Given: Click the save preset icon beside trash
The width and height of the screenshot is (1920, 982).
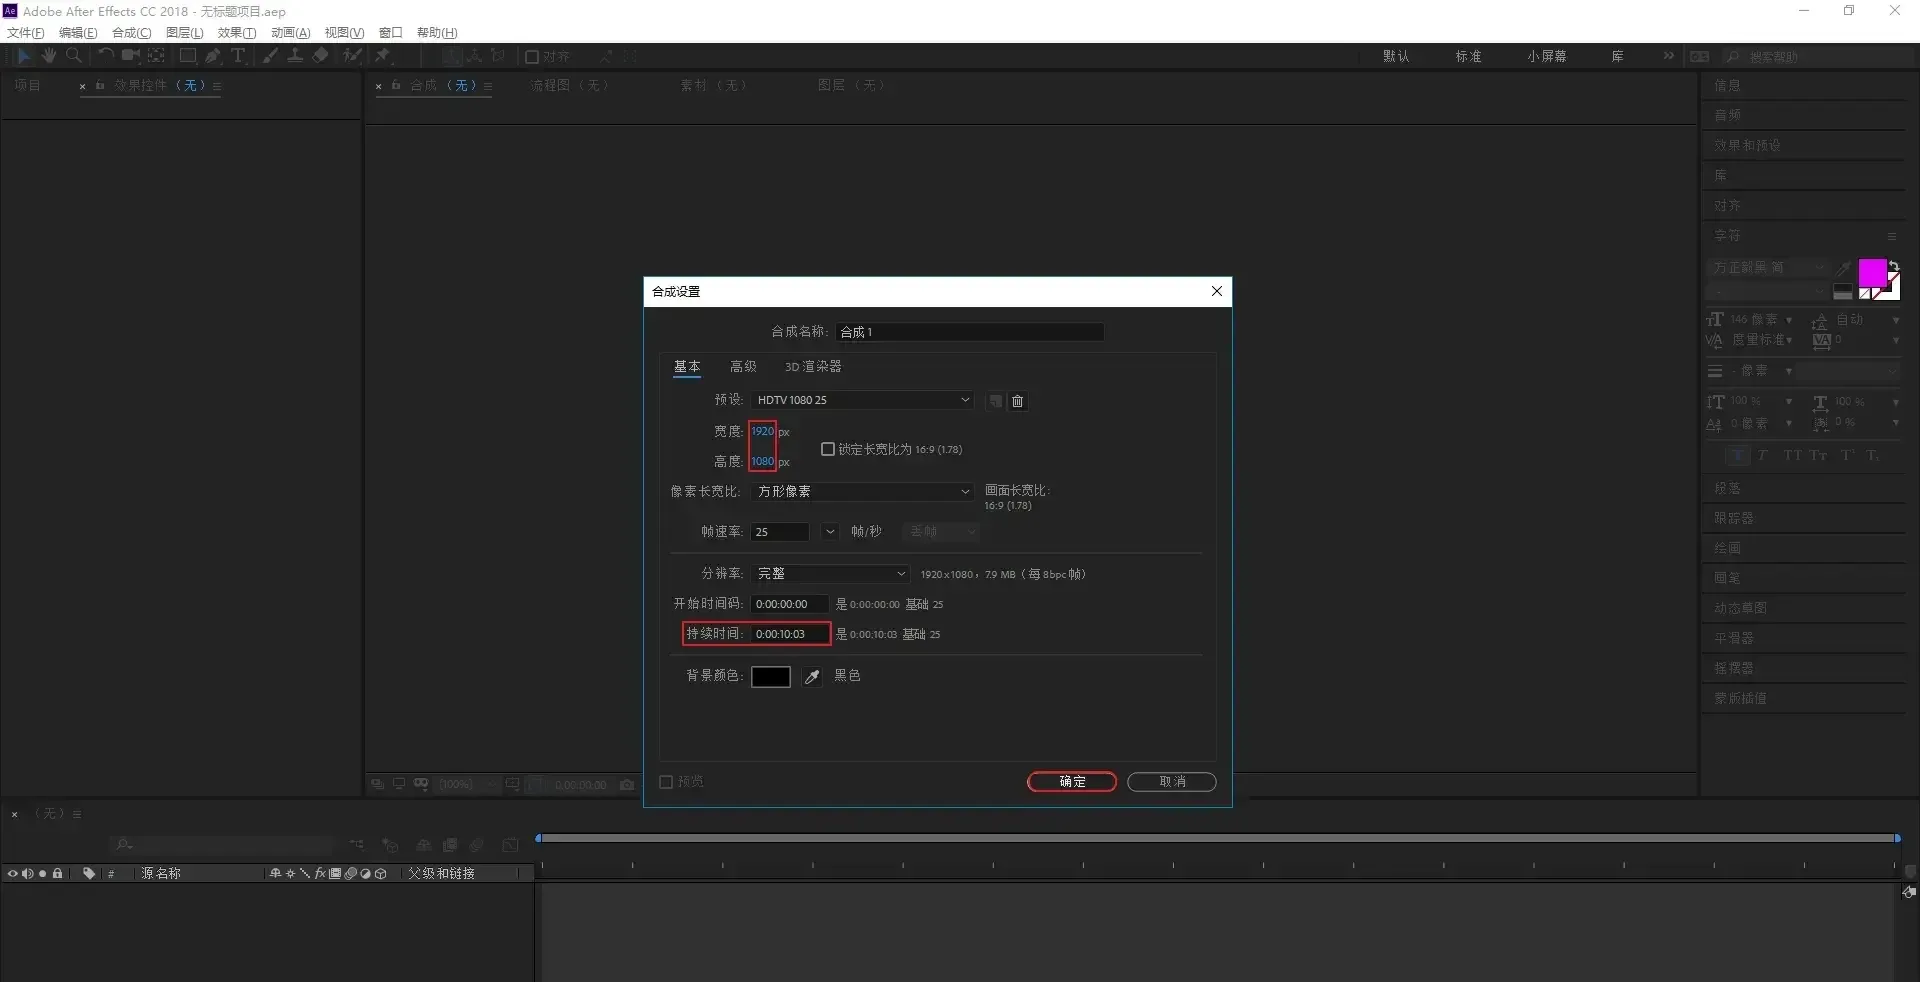Looking at the screenshot, I should tap(995, 401).
